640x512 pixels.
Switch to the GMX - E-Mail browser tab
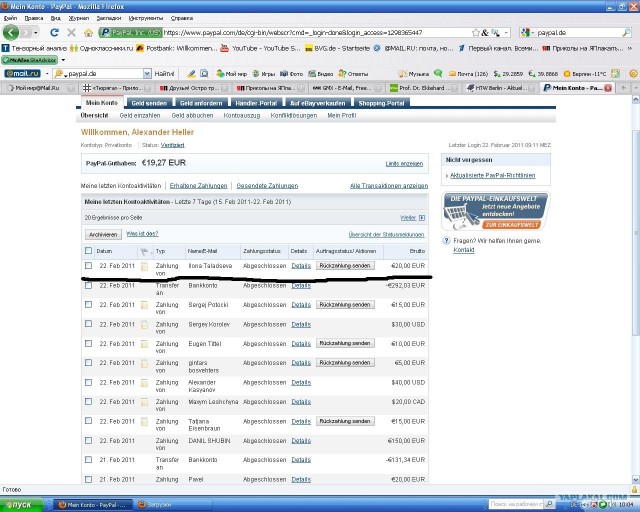coord(346,88)
